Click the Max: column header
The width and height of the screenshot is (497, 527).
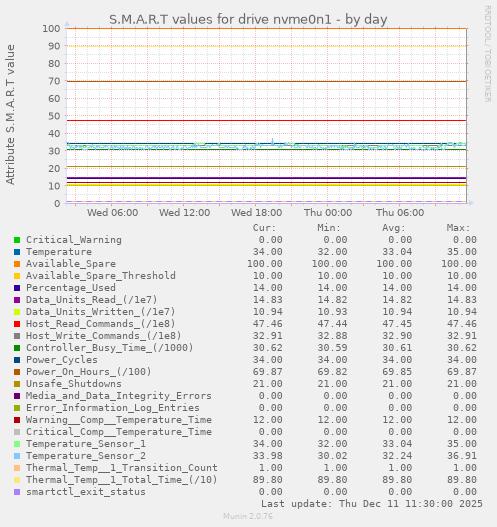pos(458,228)
